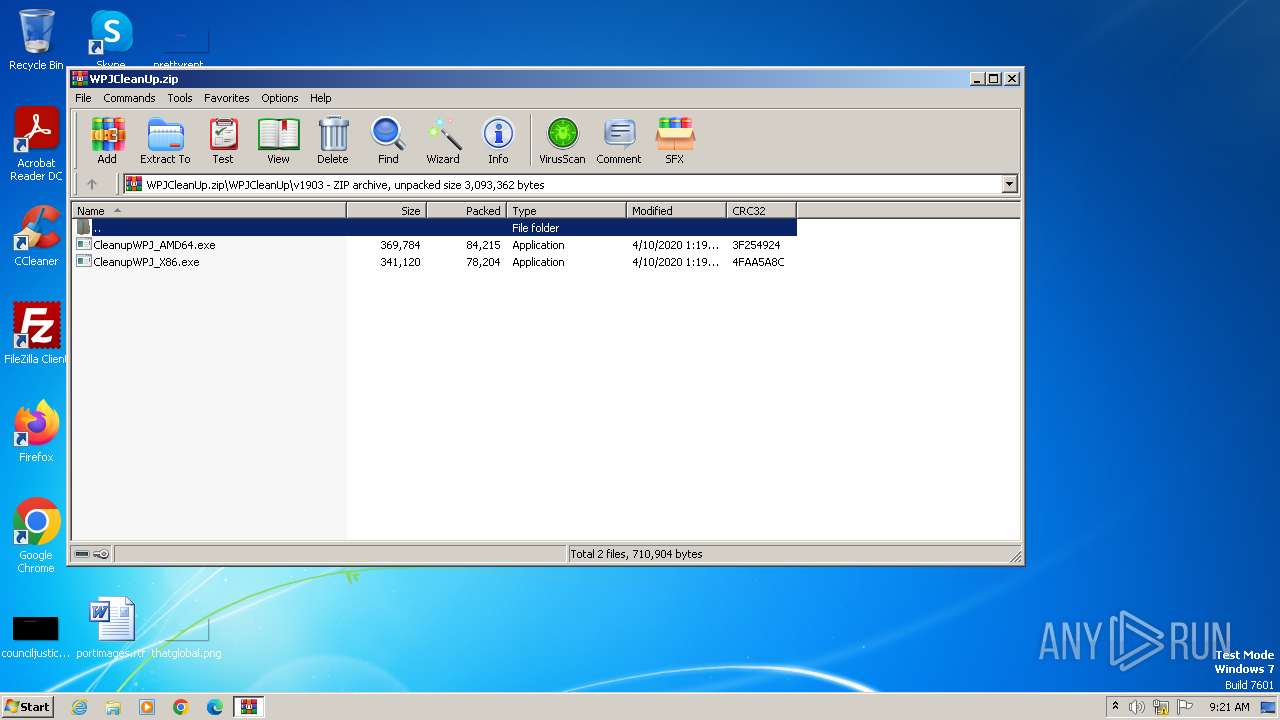
Task: Select the parent folder ".." row
Action: [434, 228]
